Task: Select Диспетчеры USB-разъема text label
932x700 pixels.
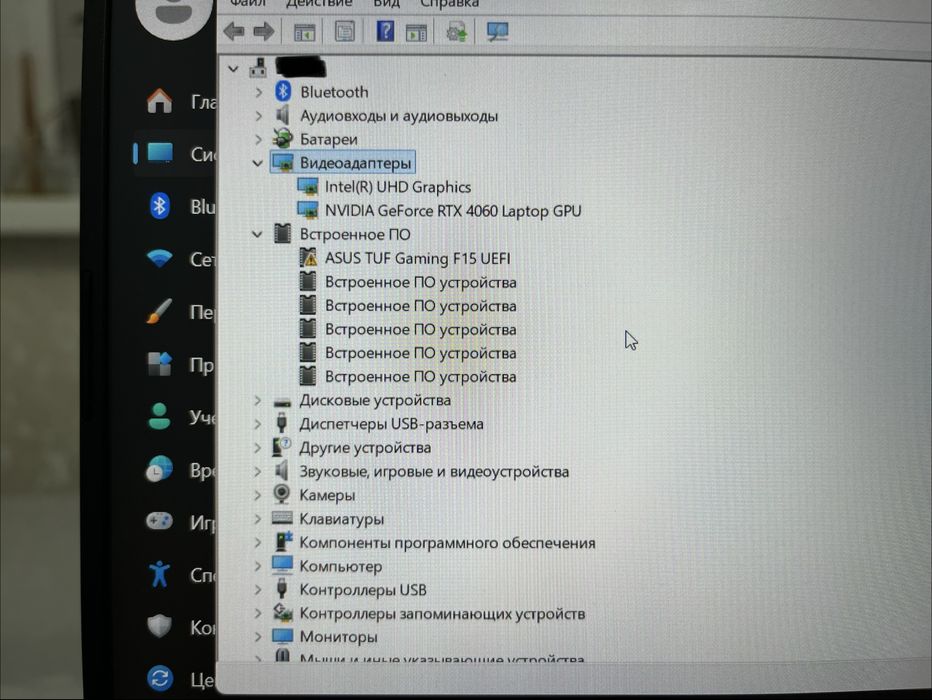Action: (x=391, y=424)
